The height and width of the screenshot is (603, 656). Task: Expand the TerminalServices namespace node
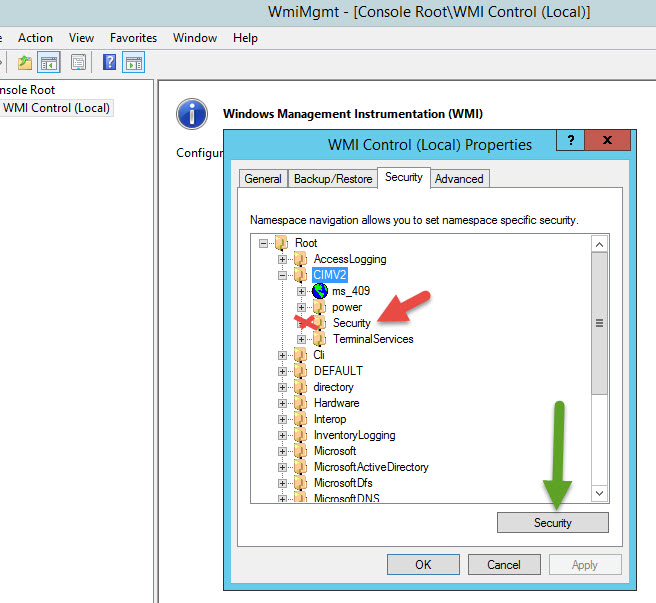coord(302,339)
